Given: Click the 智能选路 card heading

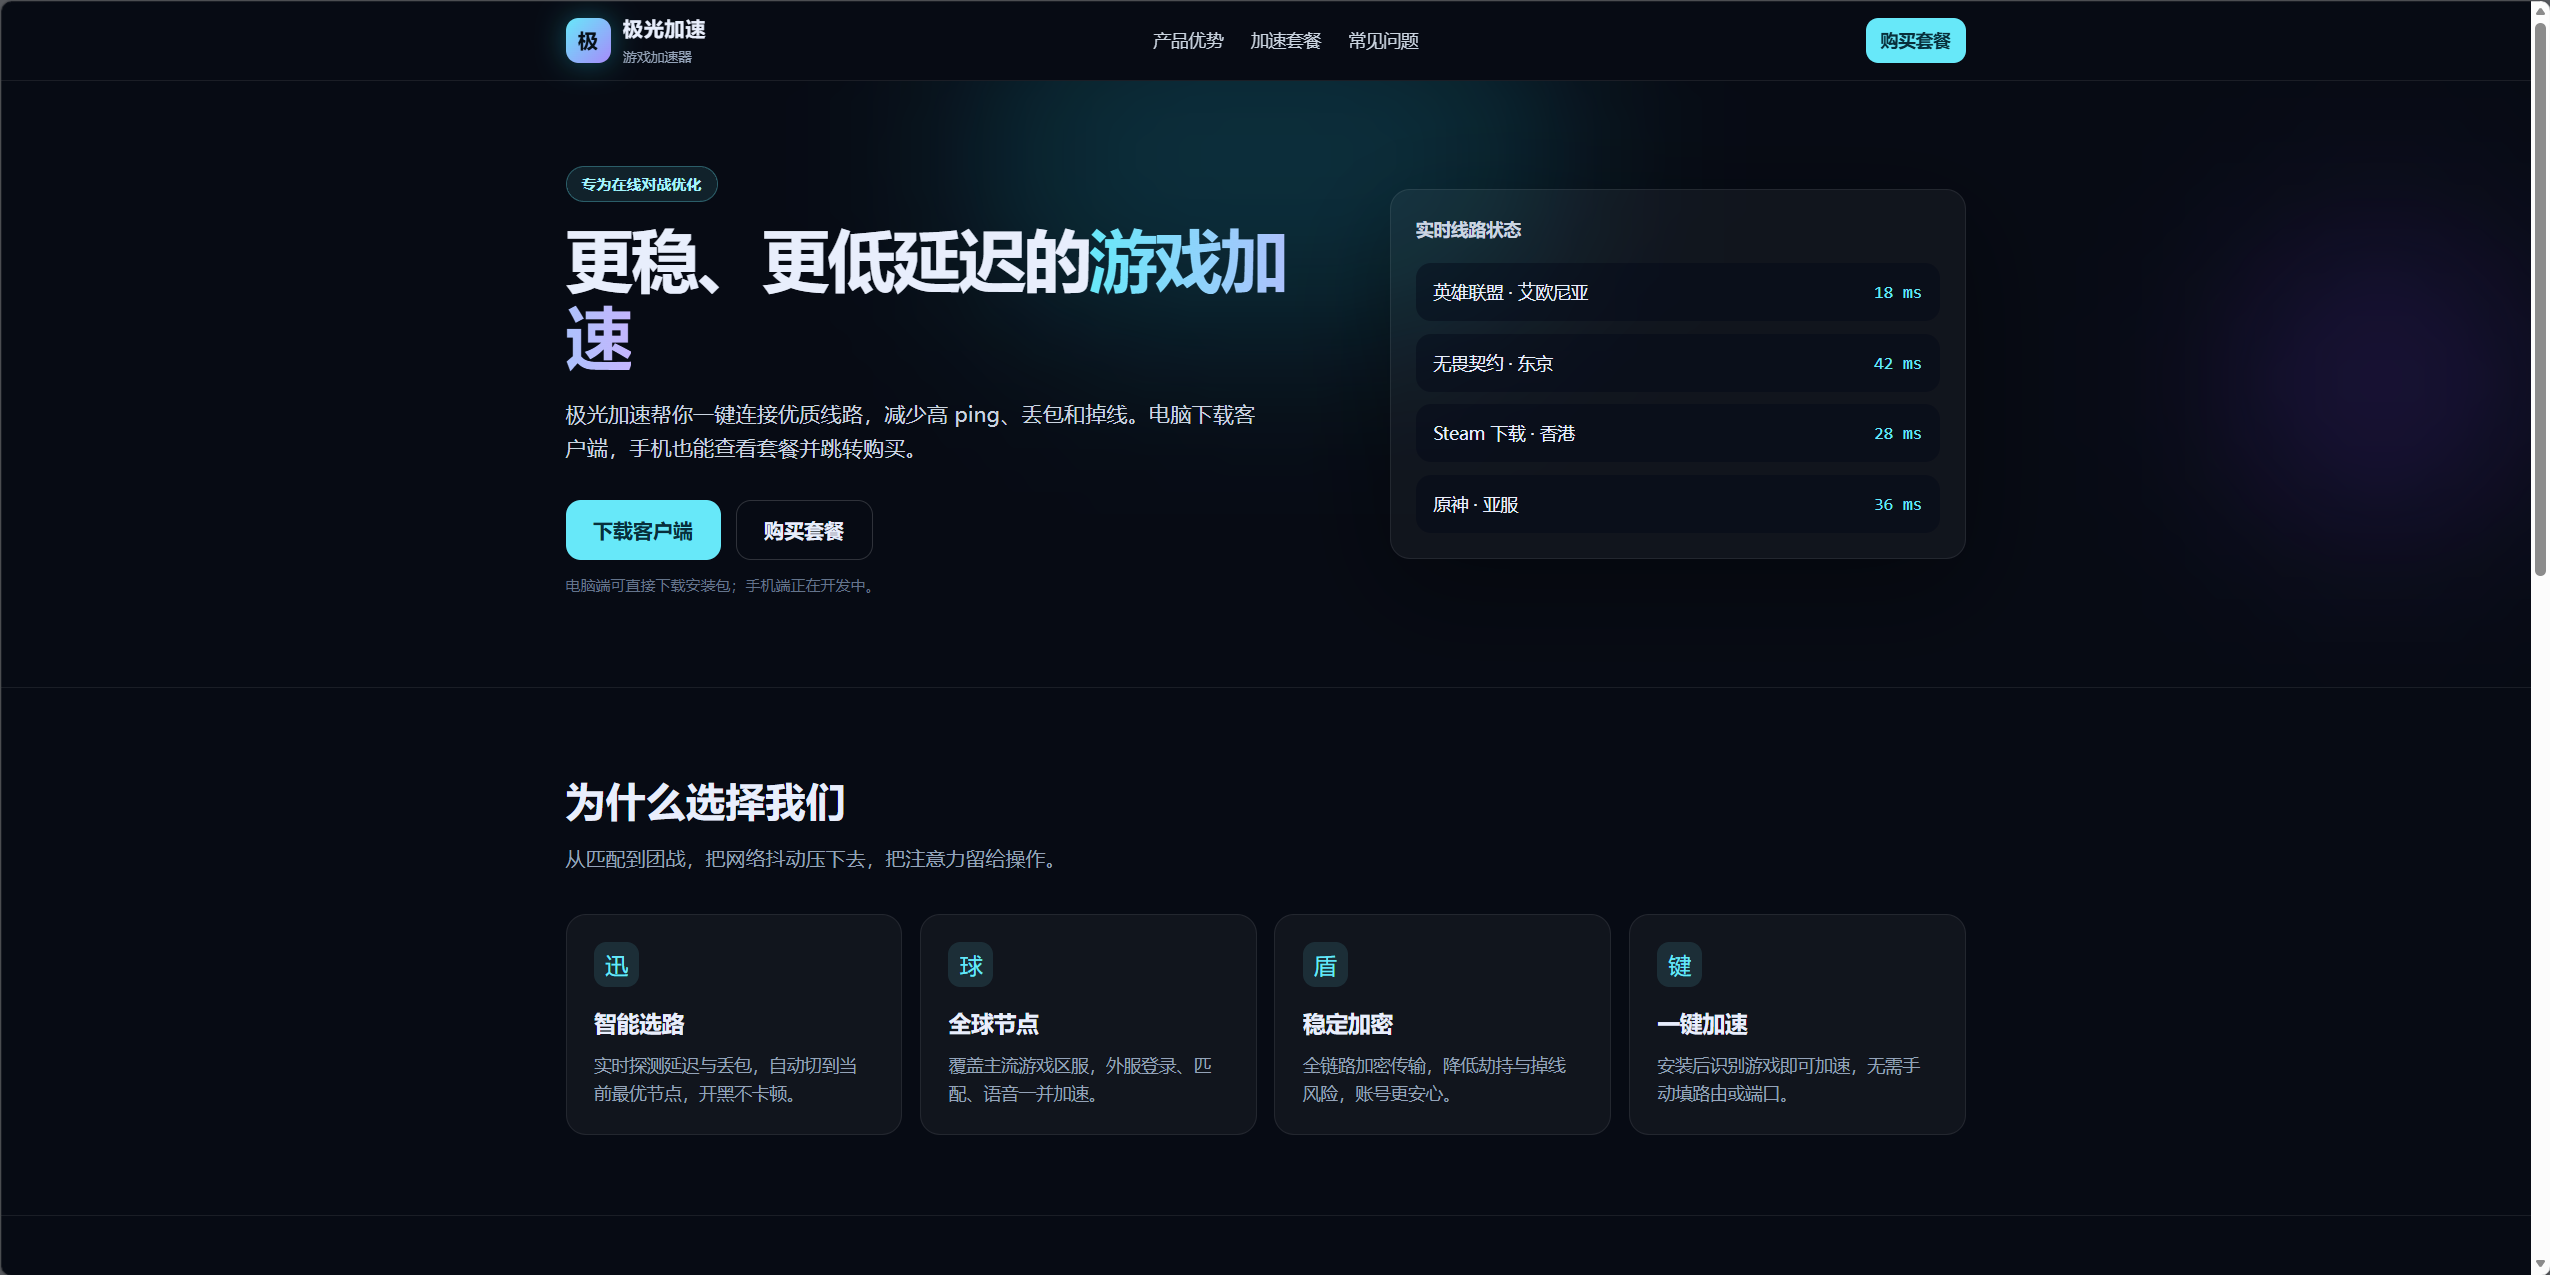Looking at the screenshot, I should click(x=639, y=1024).
